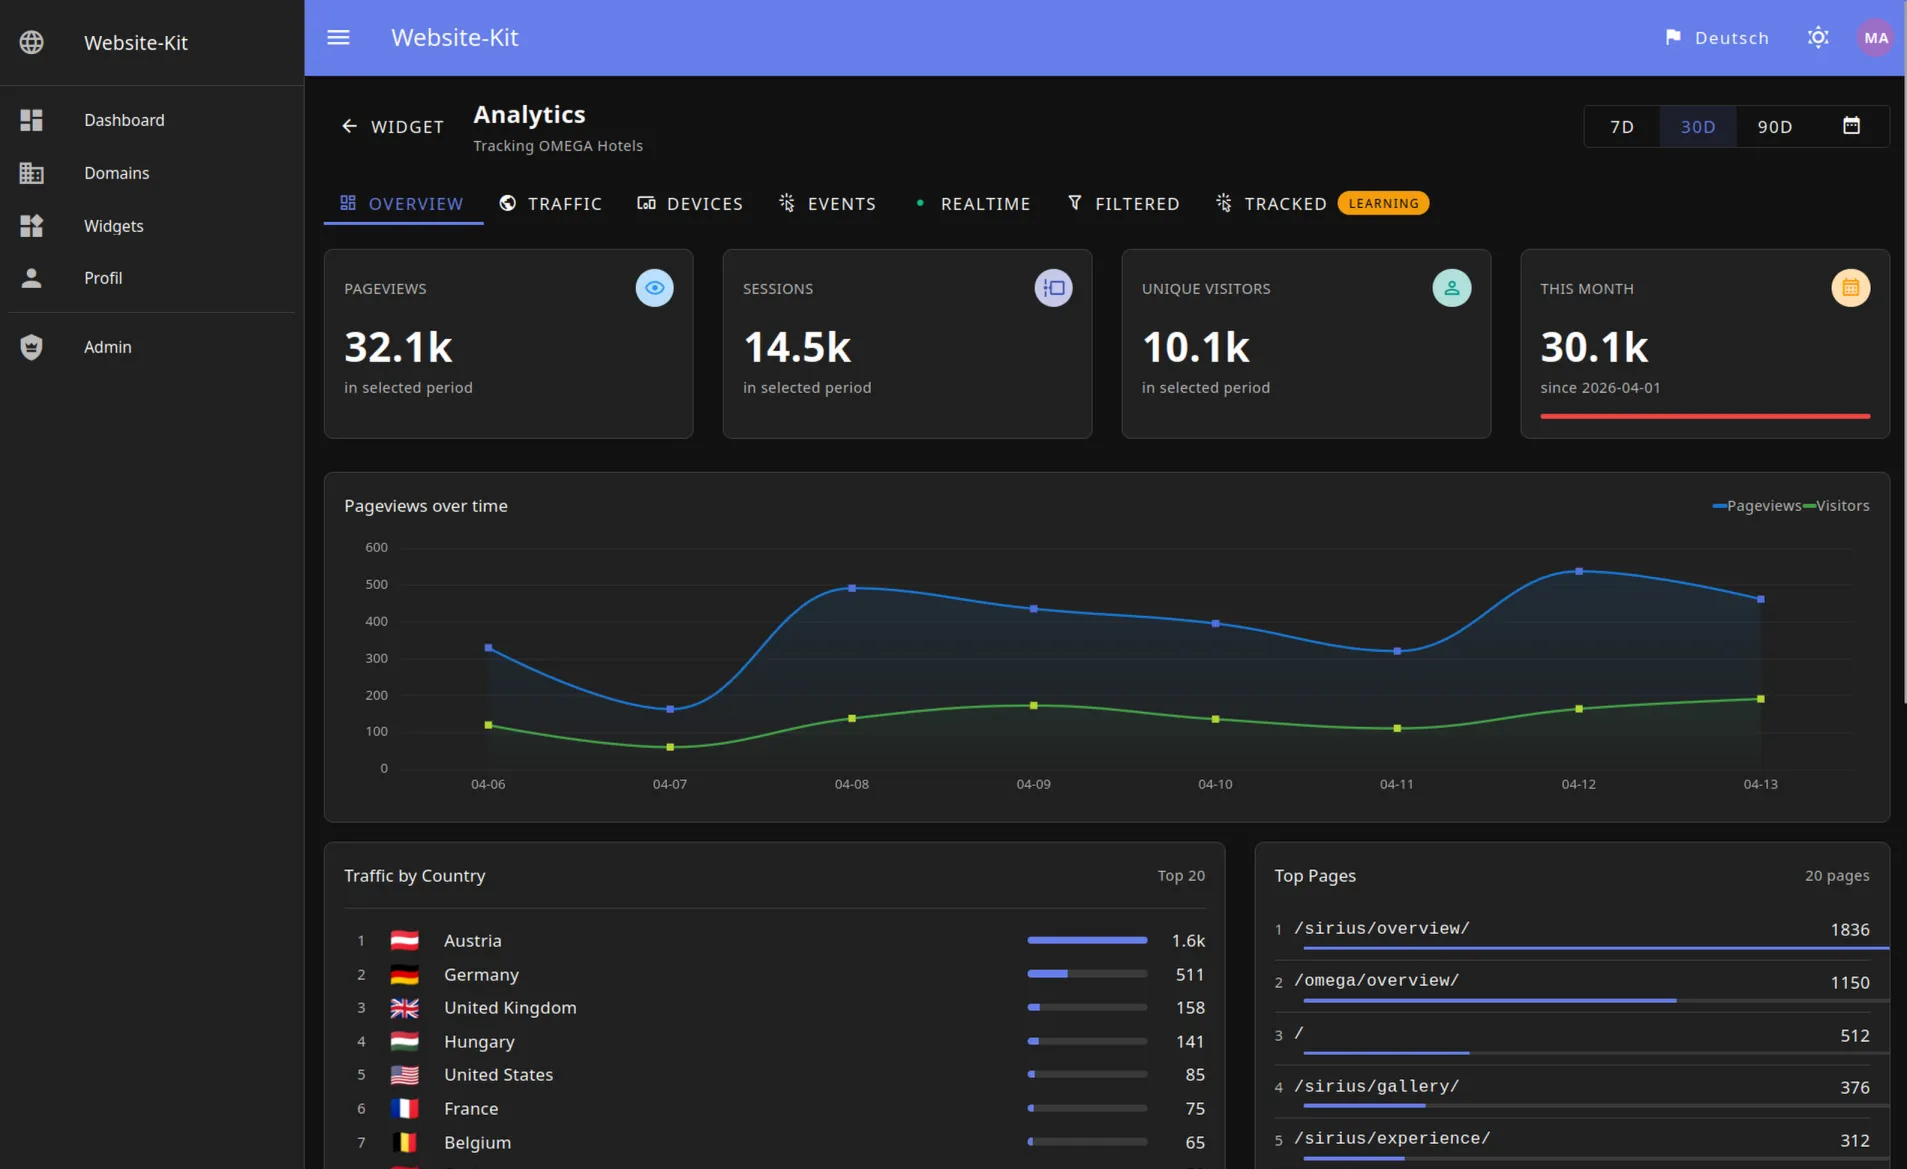This screenshot has height=1169, width=1907.
Task: Click the 10.1k unique visitors value
Action: (x=1196, y=347)
